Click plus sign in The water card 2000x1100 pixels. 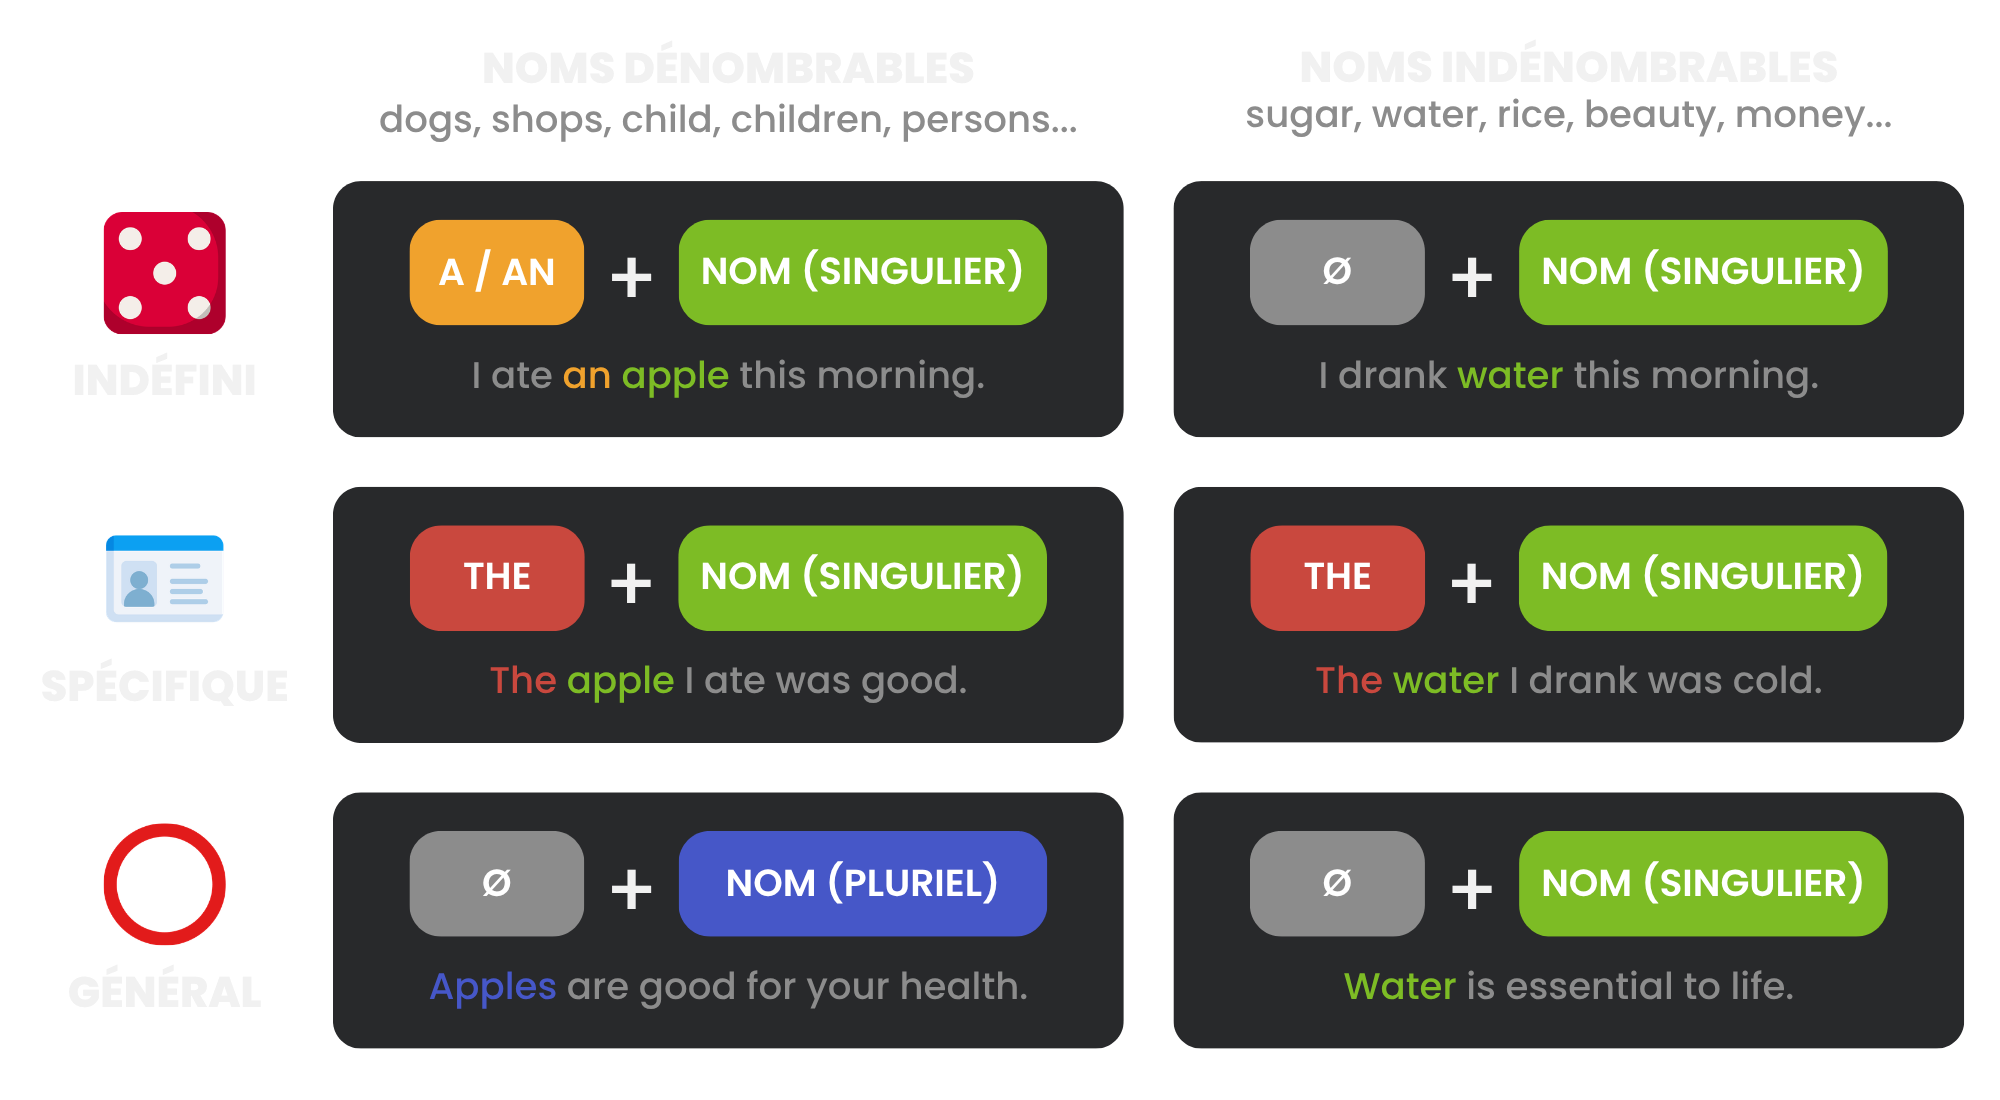click(1471, 583)
